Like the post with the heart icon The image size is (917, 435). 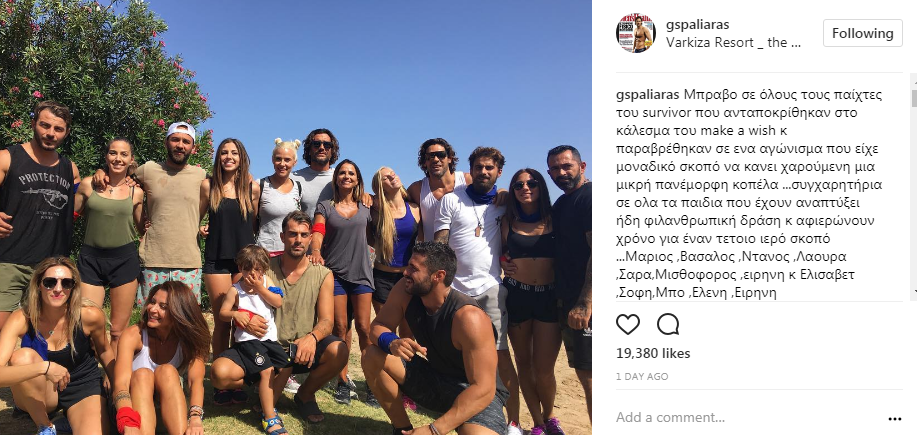click(x=628, y=324)
